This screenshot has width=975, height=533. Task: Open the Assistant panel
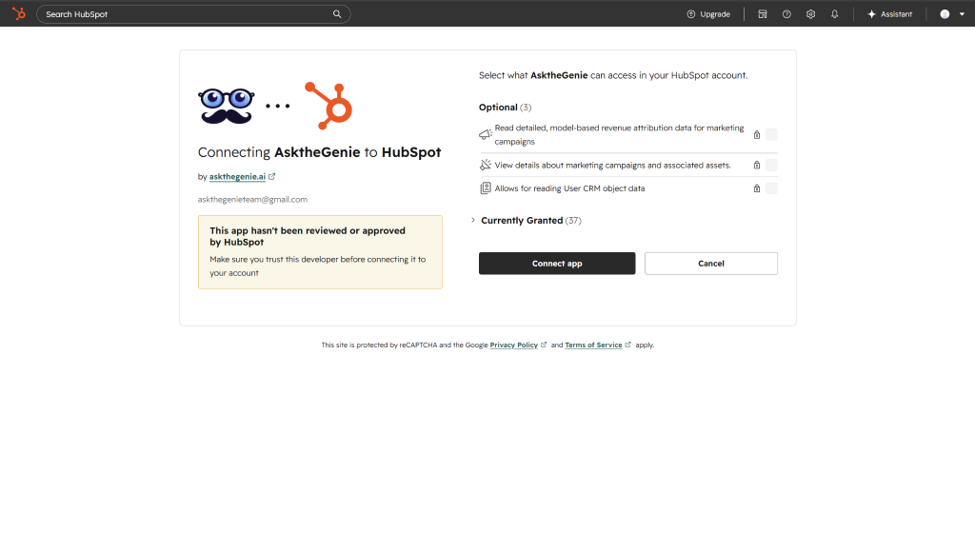[890, 14]
